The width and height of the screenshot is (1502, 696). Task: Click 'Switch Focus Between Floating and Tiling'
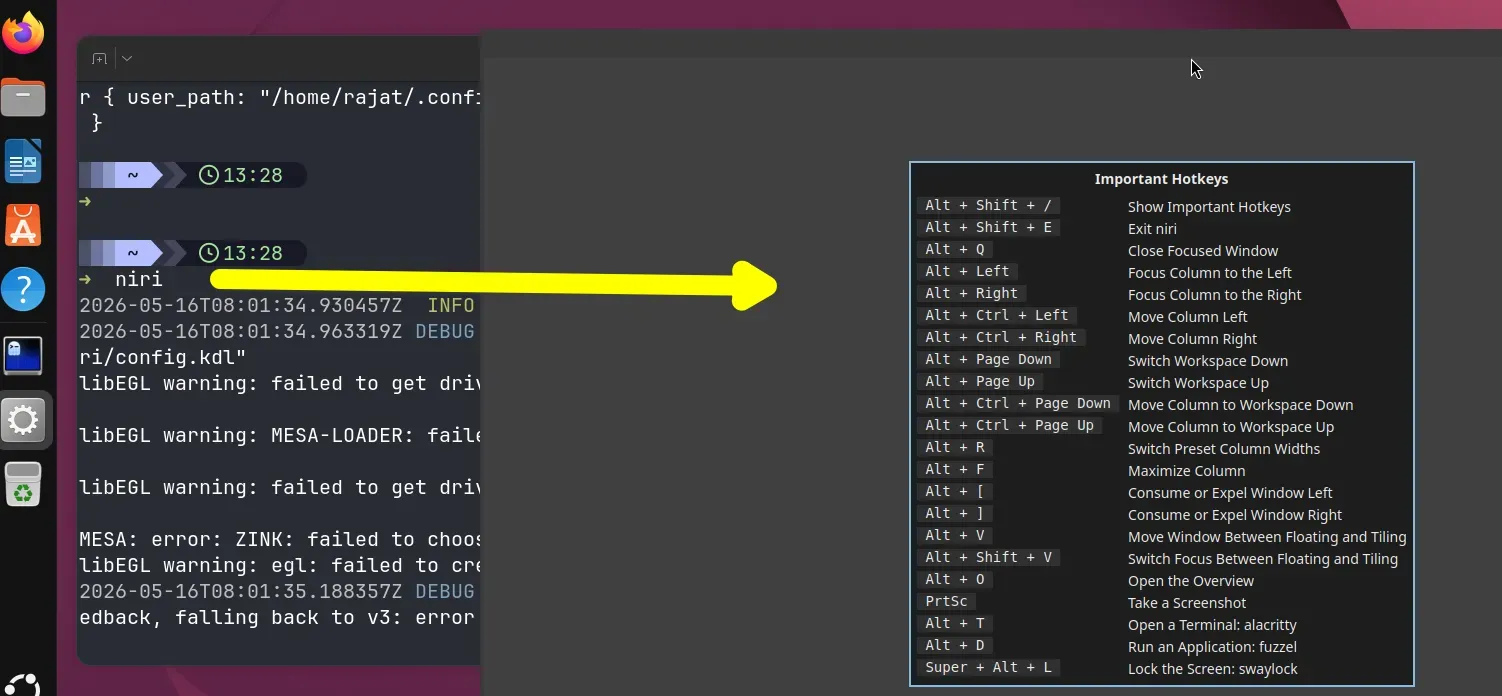point(1263,559)
